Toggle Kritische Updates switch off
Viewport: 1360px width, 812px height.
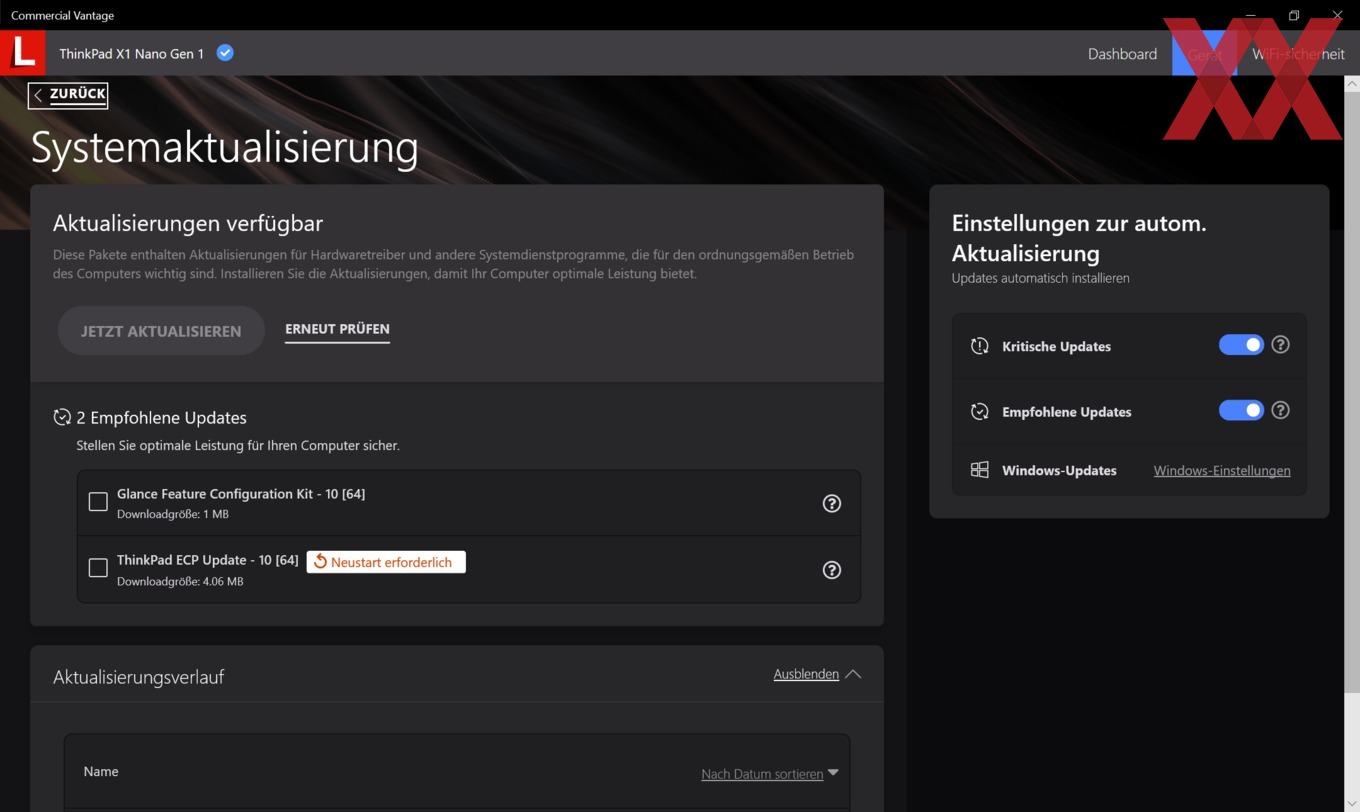(1241, 345)
